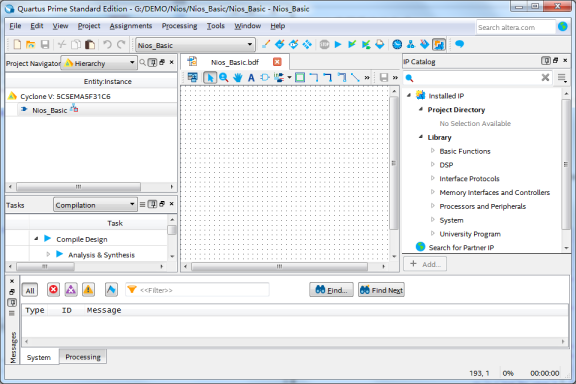Expand Interface Protocols category
This screenshot has width=576, height=384.
point(432,178)
